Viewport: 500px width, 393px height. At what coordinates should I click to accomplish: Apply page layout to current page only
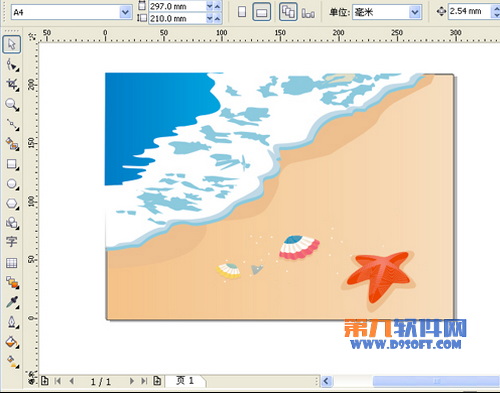308,13
